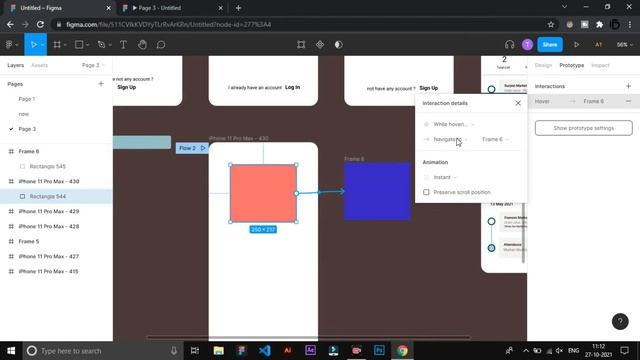Open the Figma main menu icon
Image resolution: width=640 pixels, height=360 pixels.
coord(9,44)
